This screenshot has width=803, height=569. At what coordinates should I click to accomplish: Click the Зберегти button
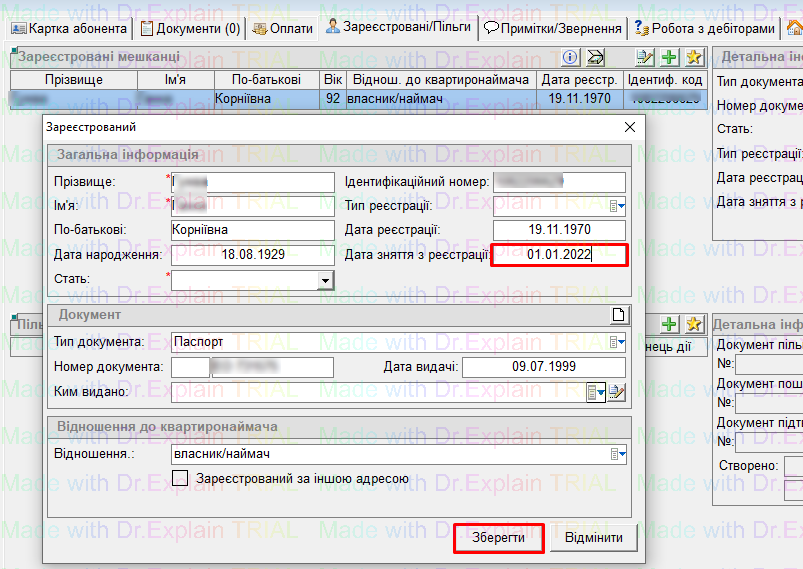click(x=499, y=538)
